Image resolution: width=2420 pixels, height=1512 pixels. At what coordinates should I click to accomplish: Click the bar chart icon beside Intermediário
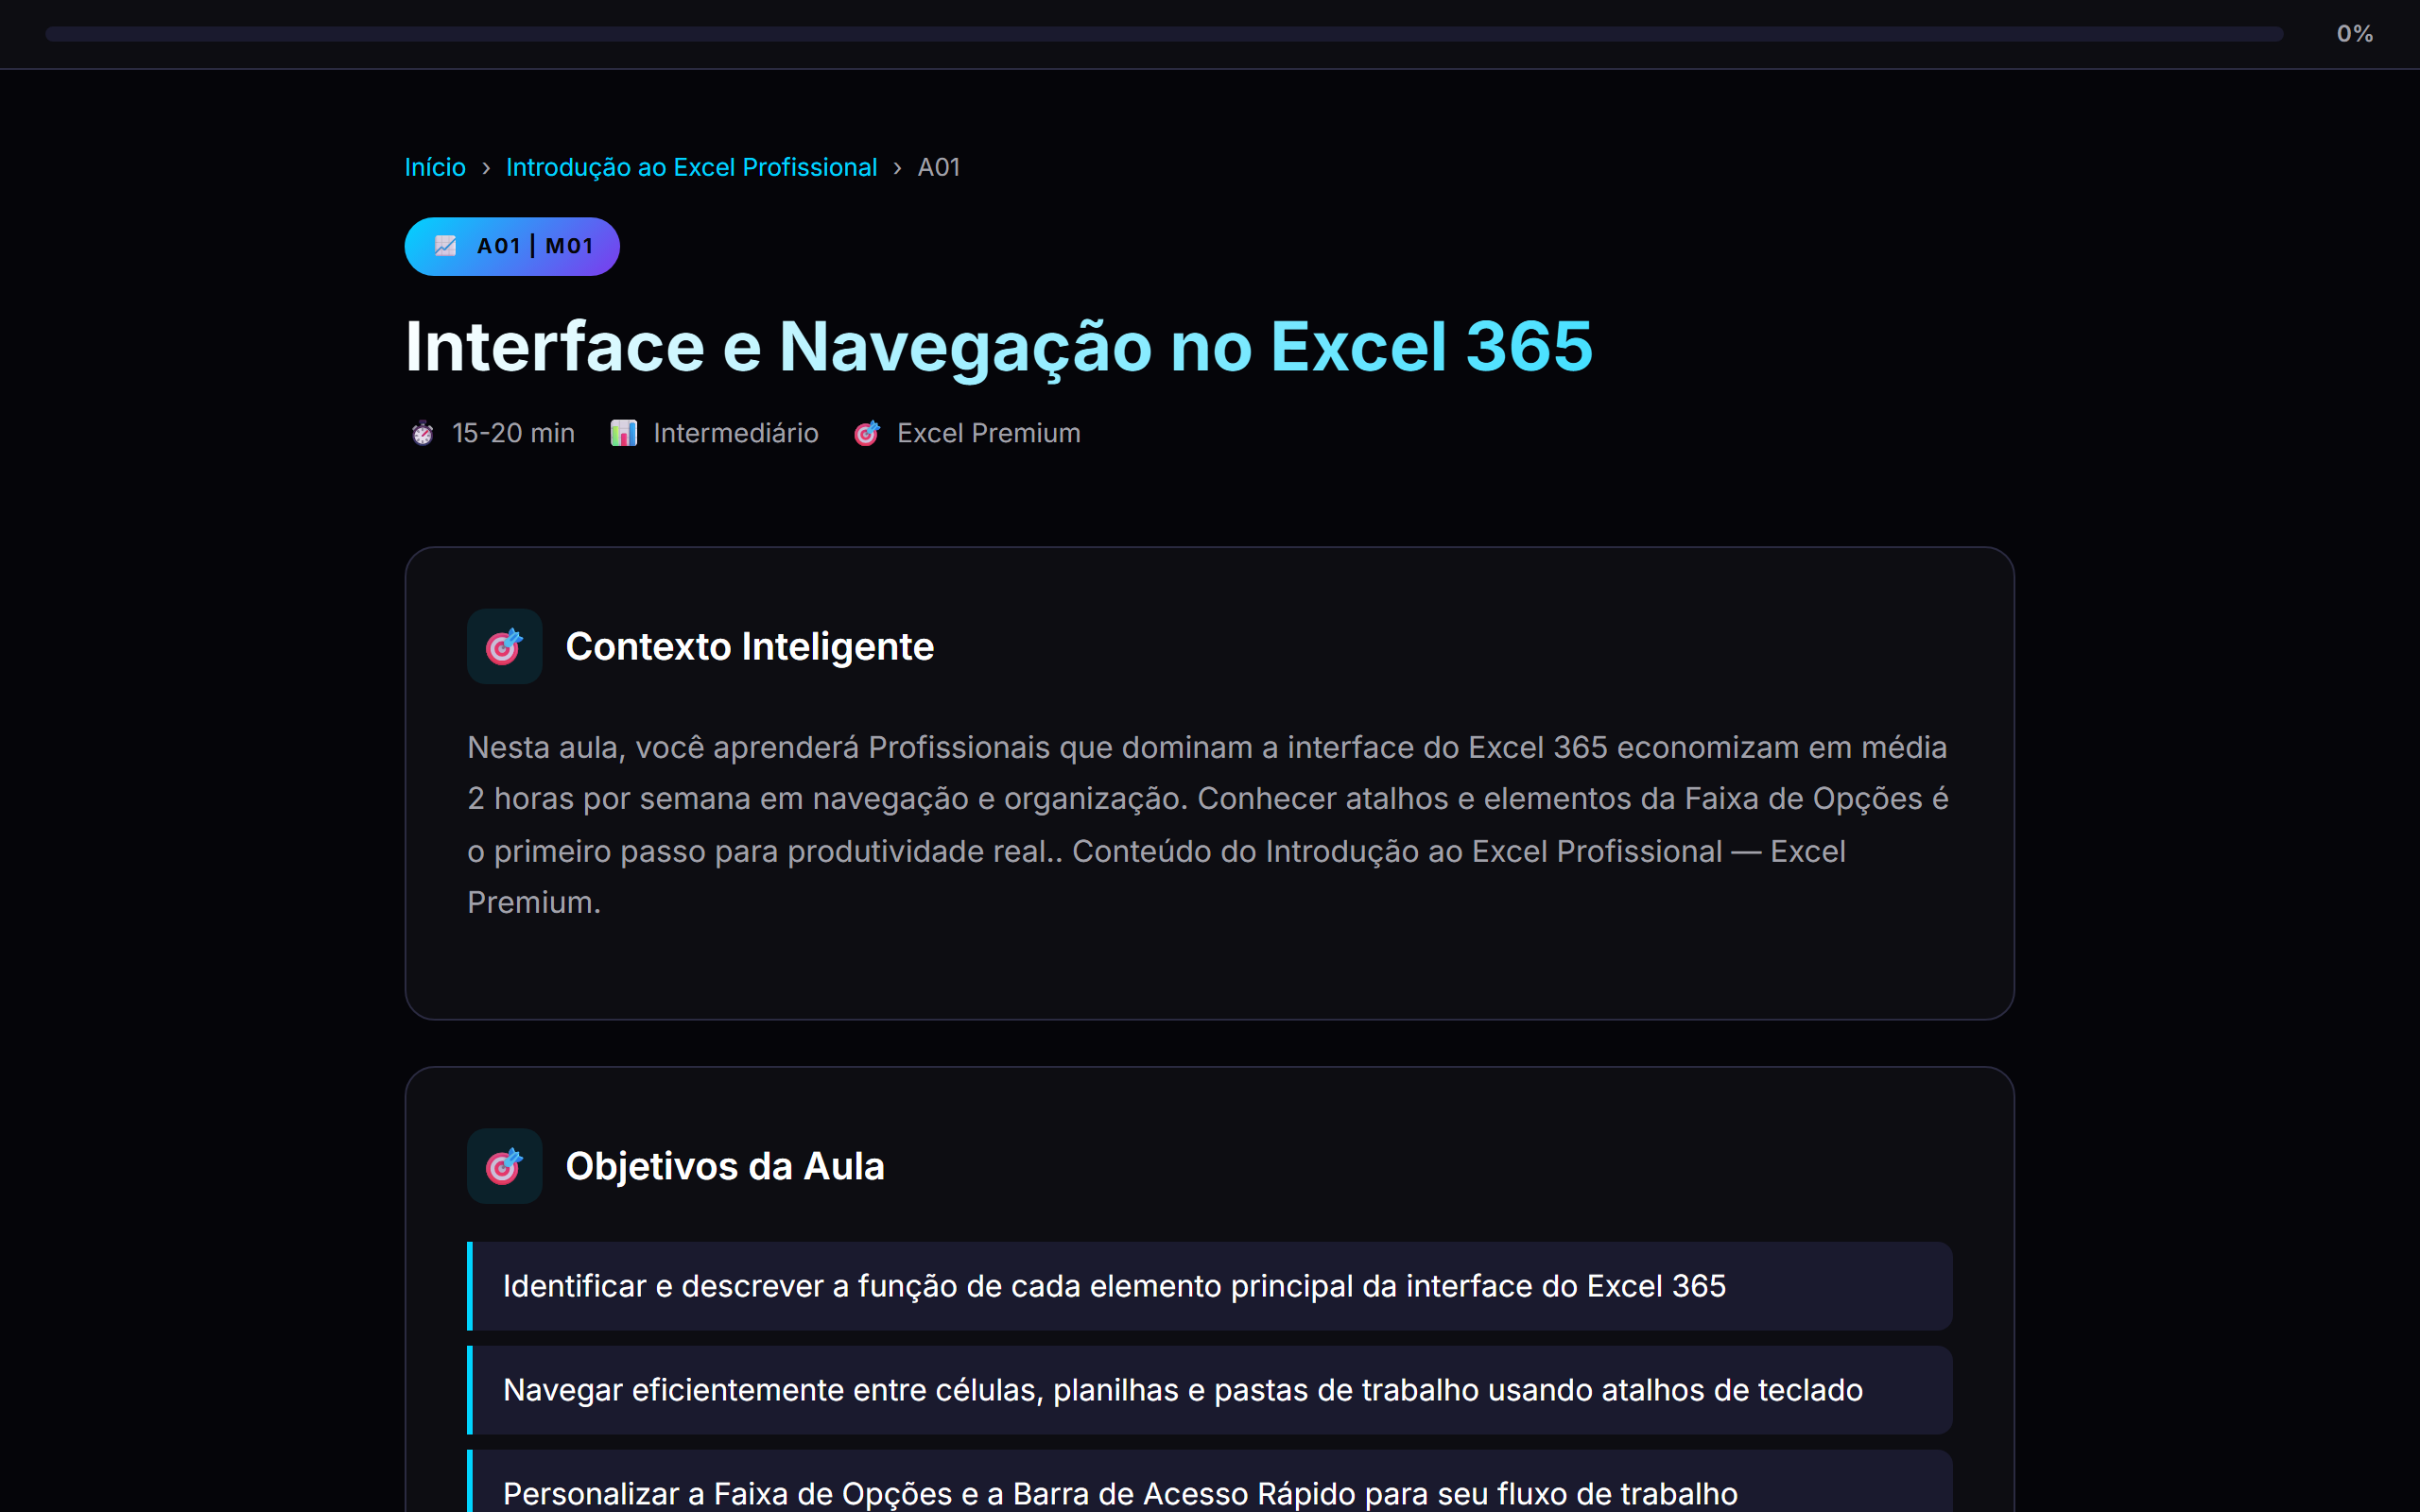(624, 433)
